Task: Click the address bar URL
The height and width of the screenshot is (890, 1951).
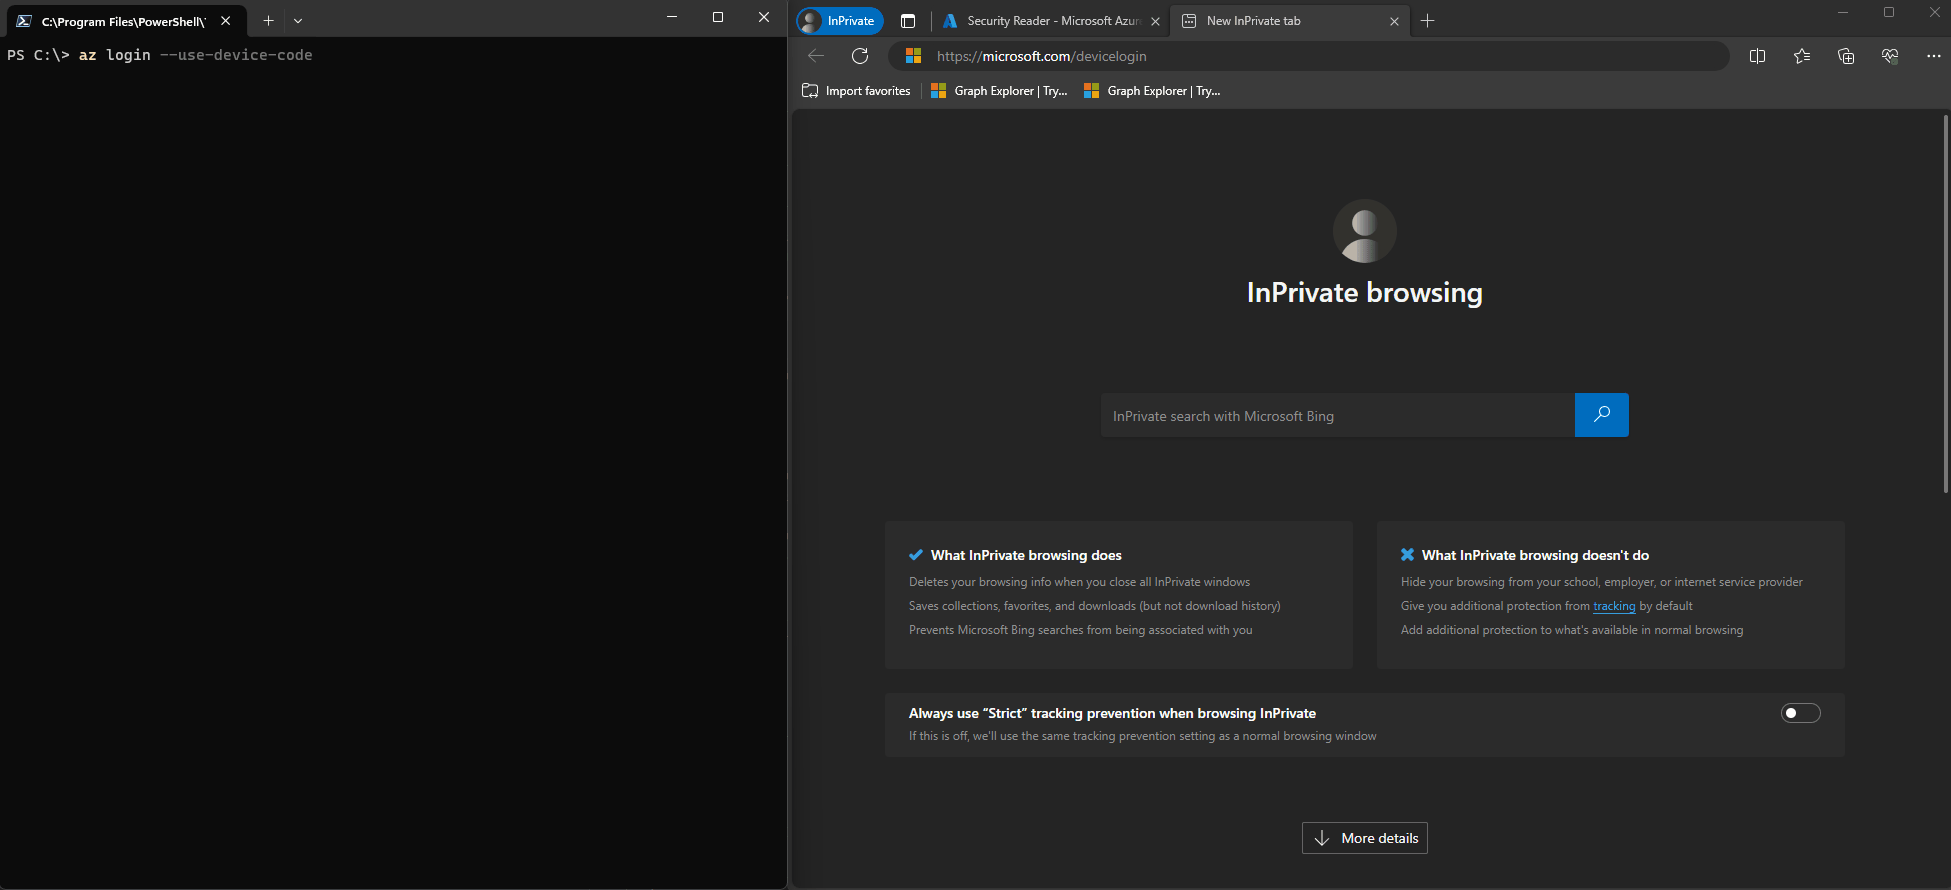Action: click(1041, 56)
